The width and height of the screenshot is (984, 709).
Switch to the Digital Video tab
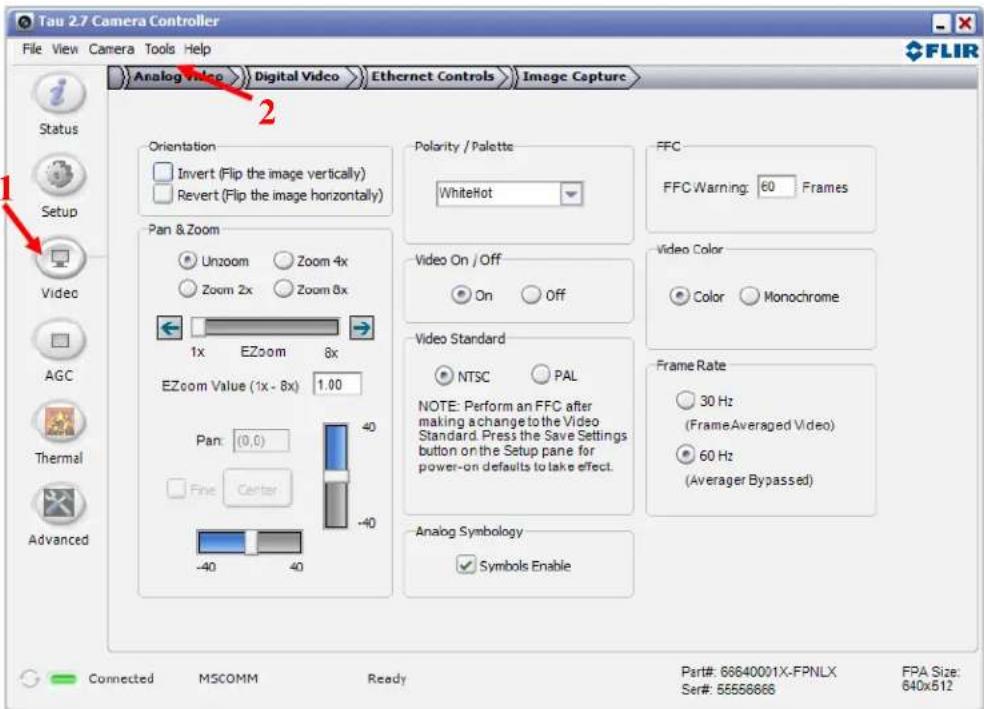(x=297, y=77)
